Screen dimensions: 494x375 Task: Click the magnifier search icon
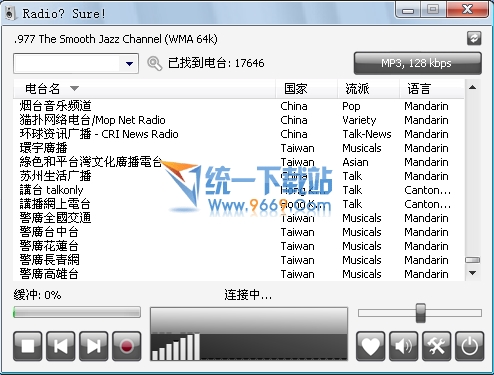(x=154, y=63)
